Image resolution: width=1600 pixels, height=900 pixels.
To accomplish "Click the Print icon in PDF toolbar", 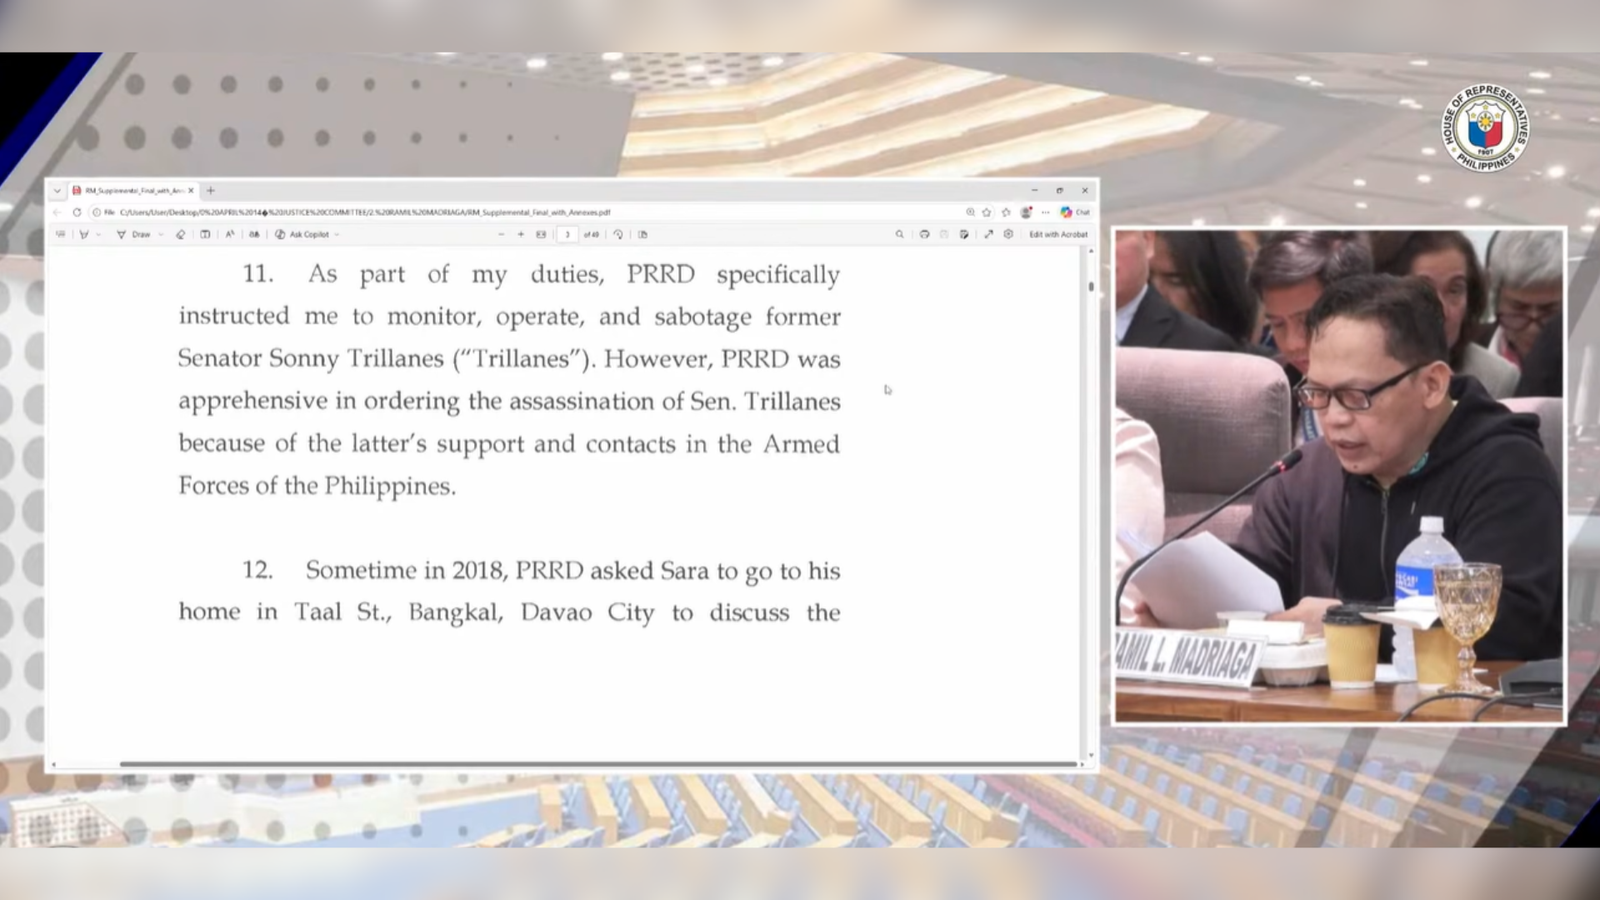I will point(924,234).
